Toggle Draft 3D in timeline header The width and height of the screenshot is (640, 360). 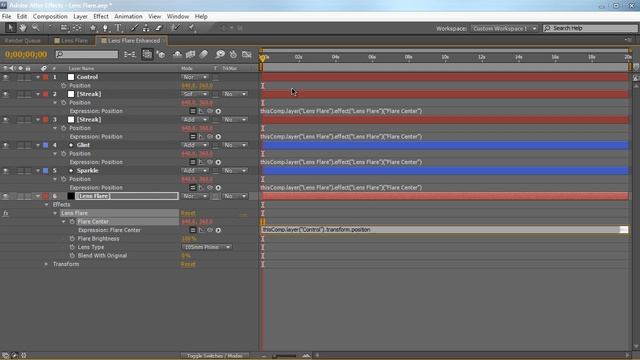161,54
